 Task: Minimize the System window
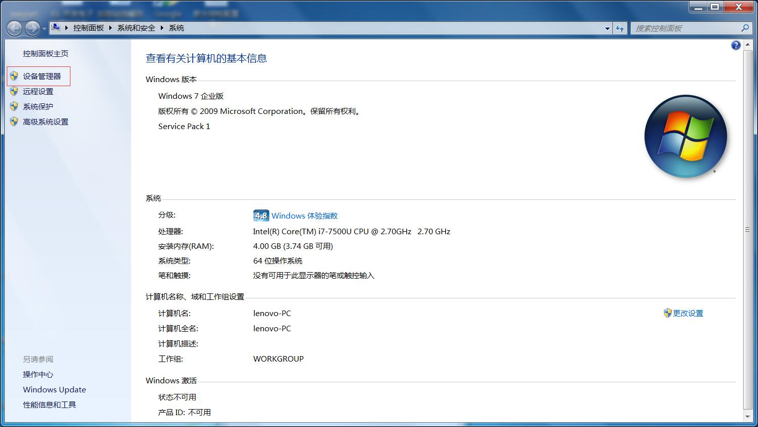[x=698, y=7]
